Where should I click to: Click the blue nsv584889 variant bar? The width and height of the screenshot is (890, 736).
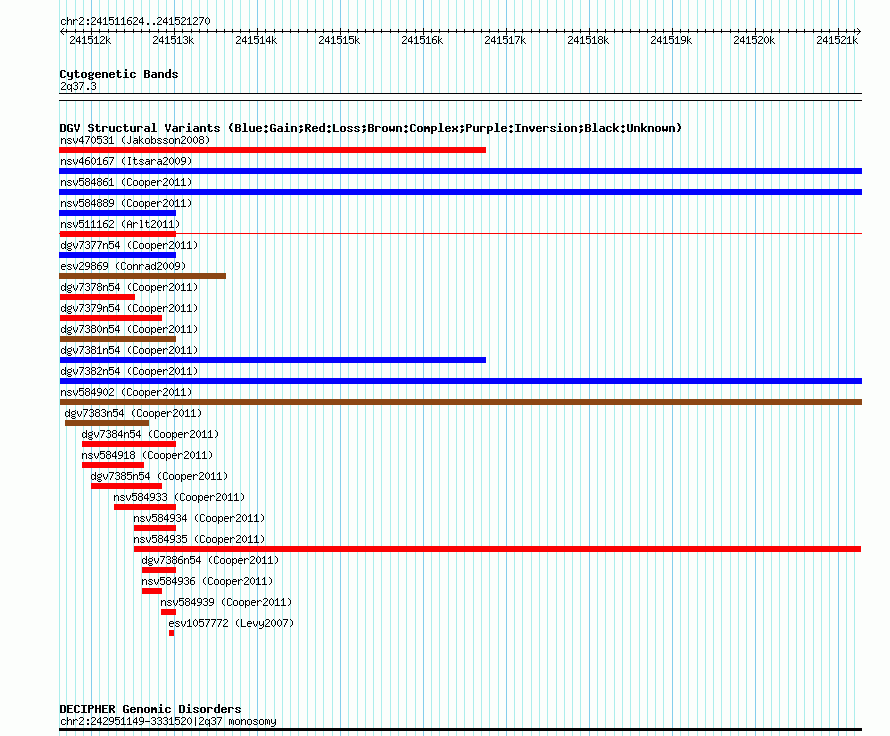coord(117,213)
